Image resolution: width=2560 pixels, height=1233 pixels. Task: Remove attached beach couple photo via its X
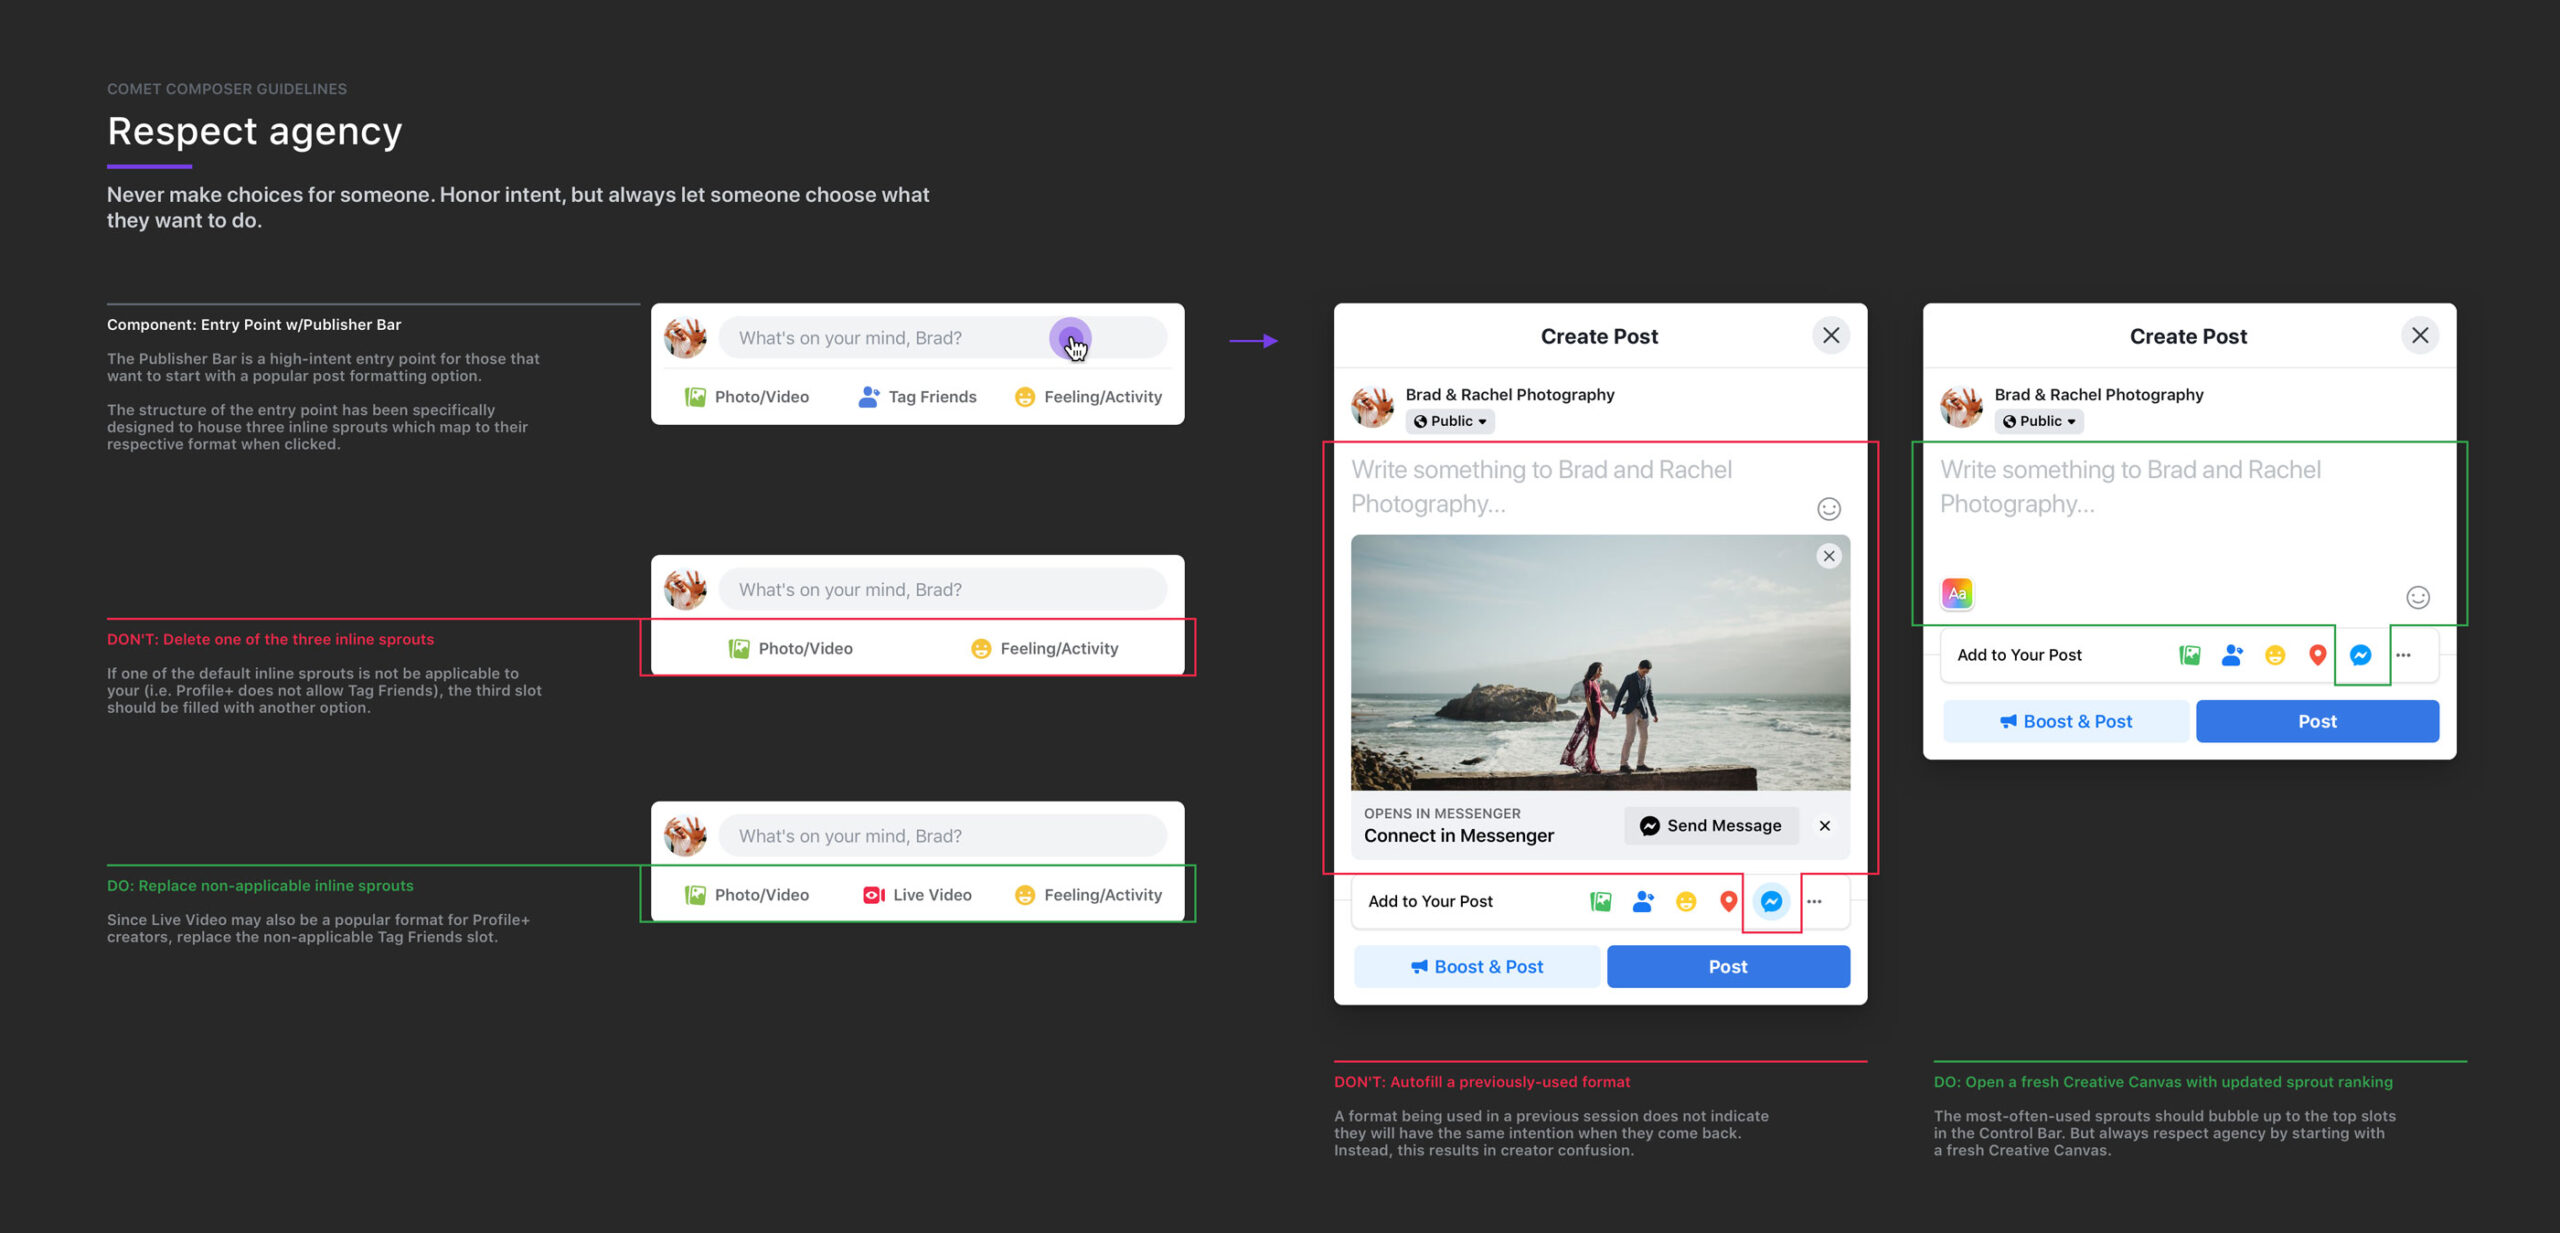(1828, 556)
